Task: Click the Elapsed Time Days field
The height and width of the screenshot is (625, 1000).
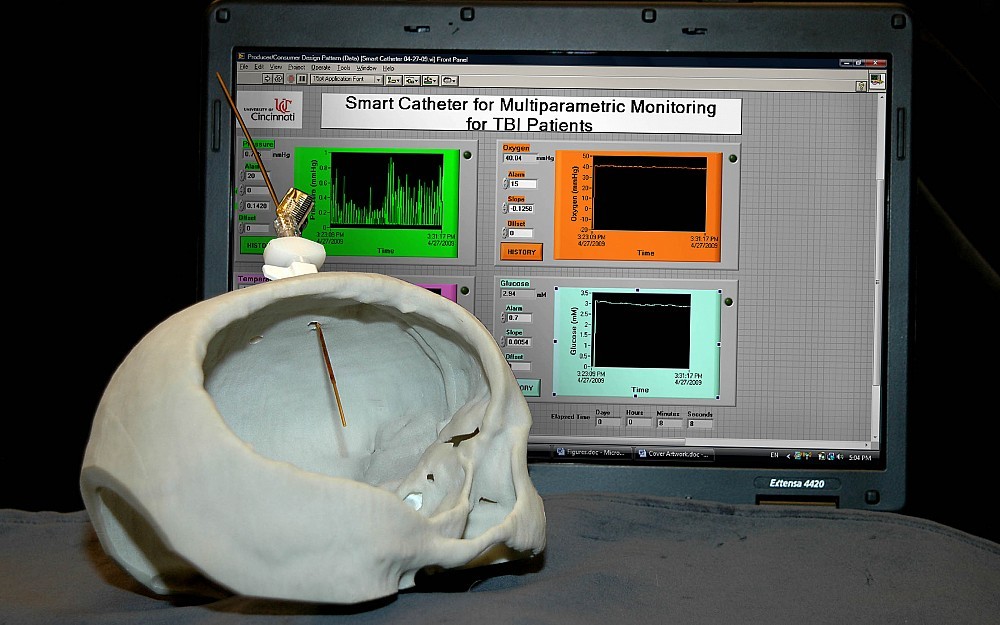Action: pyautogui.click(x=607, y=422)
